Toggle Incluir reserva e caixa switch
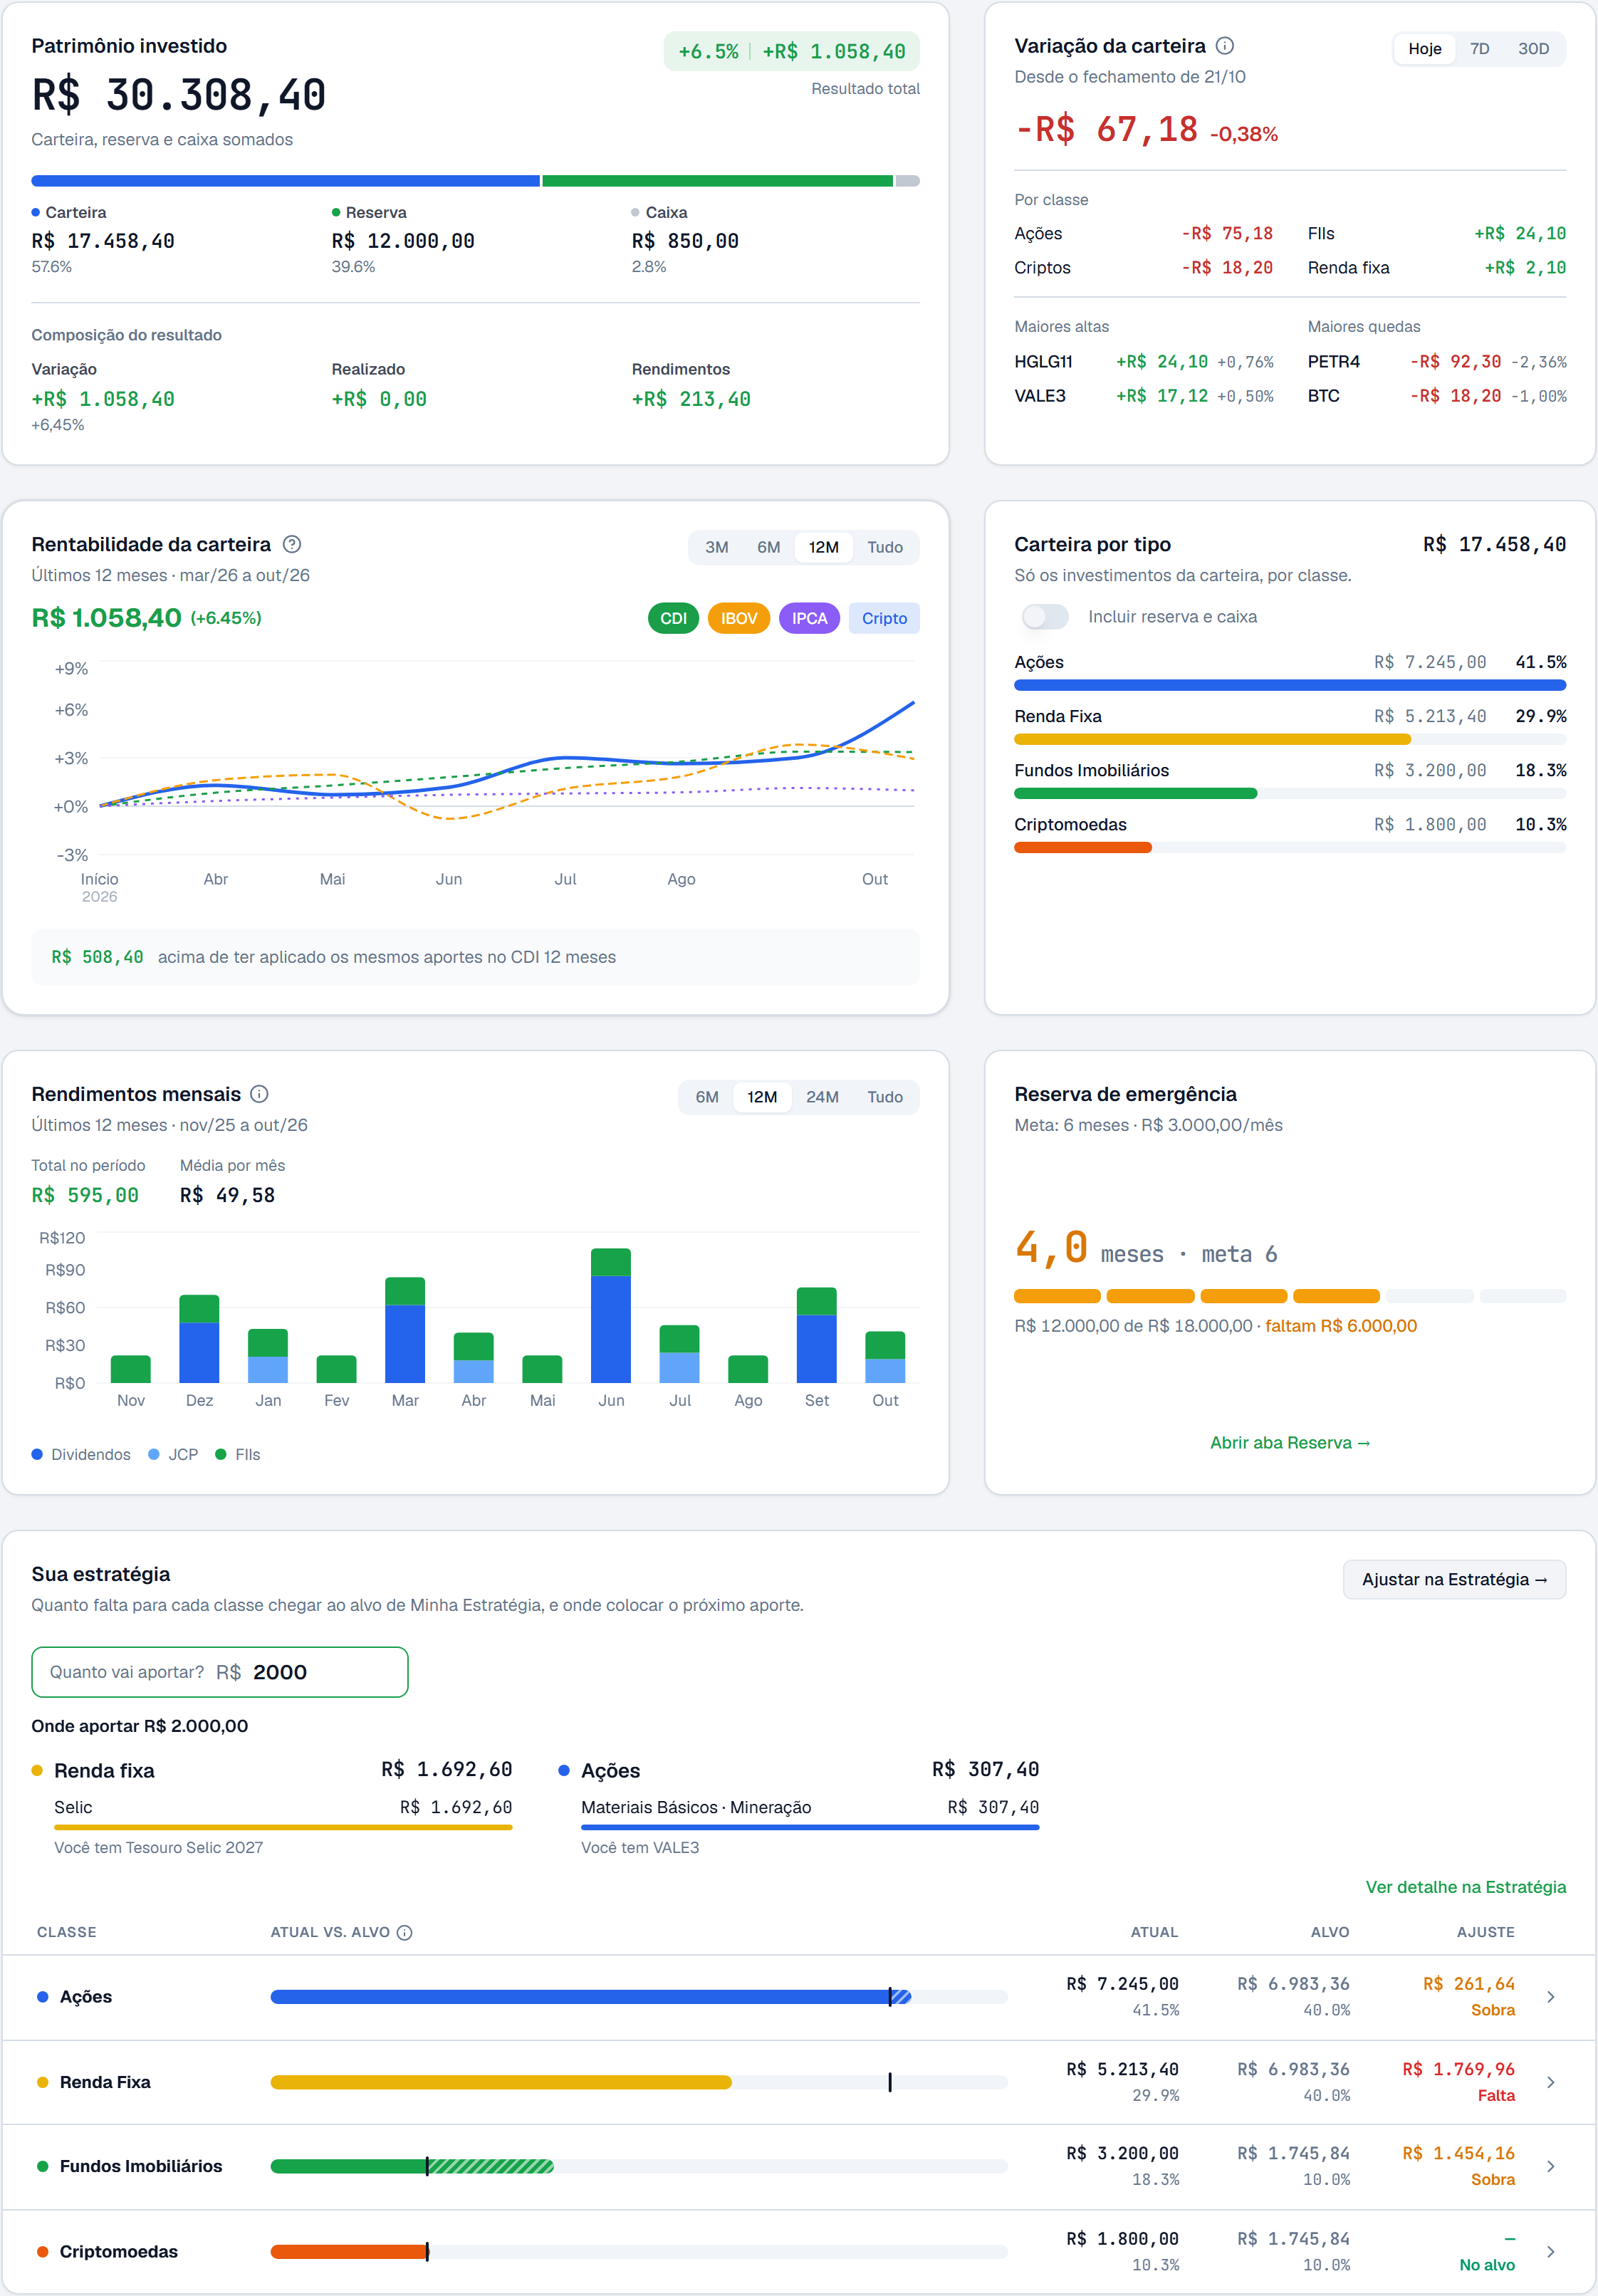Viewport: 1598px width, 2296px height. pos(1045,617)
